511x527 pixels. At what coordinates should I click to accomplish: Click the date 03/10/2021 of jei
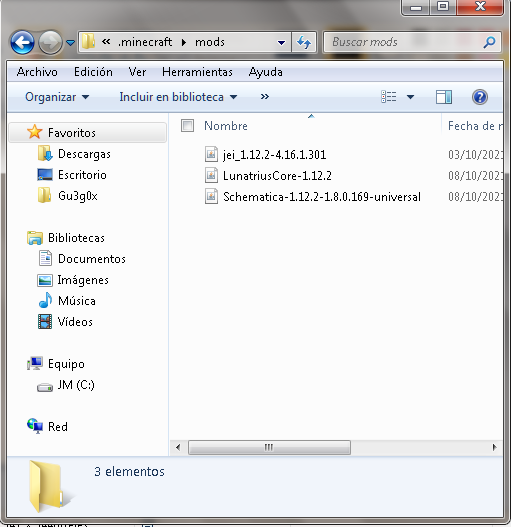(x=475, y=155)
